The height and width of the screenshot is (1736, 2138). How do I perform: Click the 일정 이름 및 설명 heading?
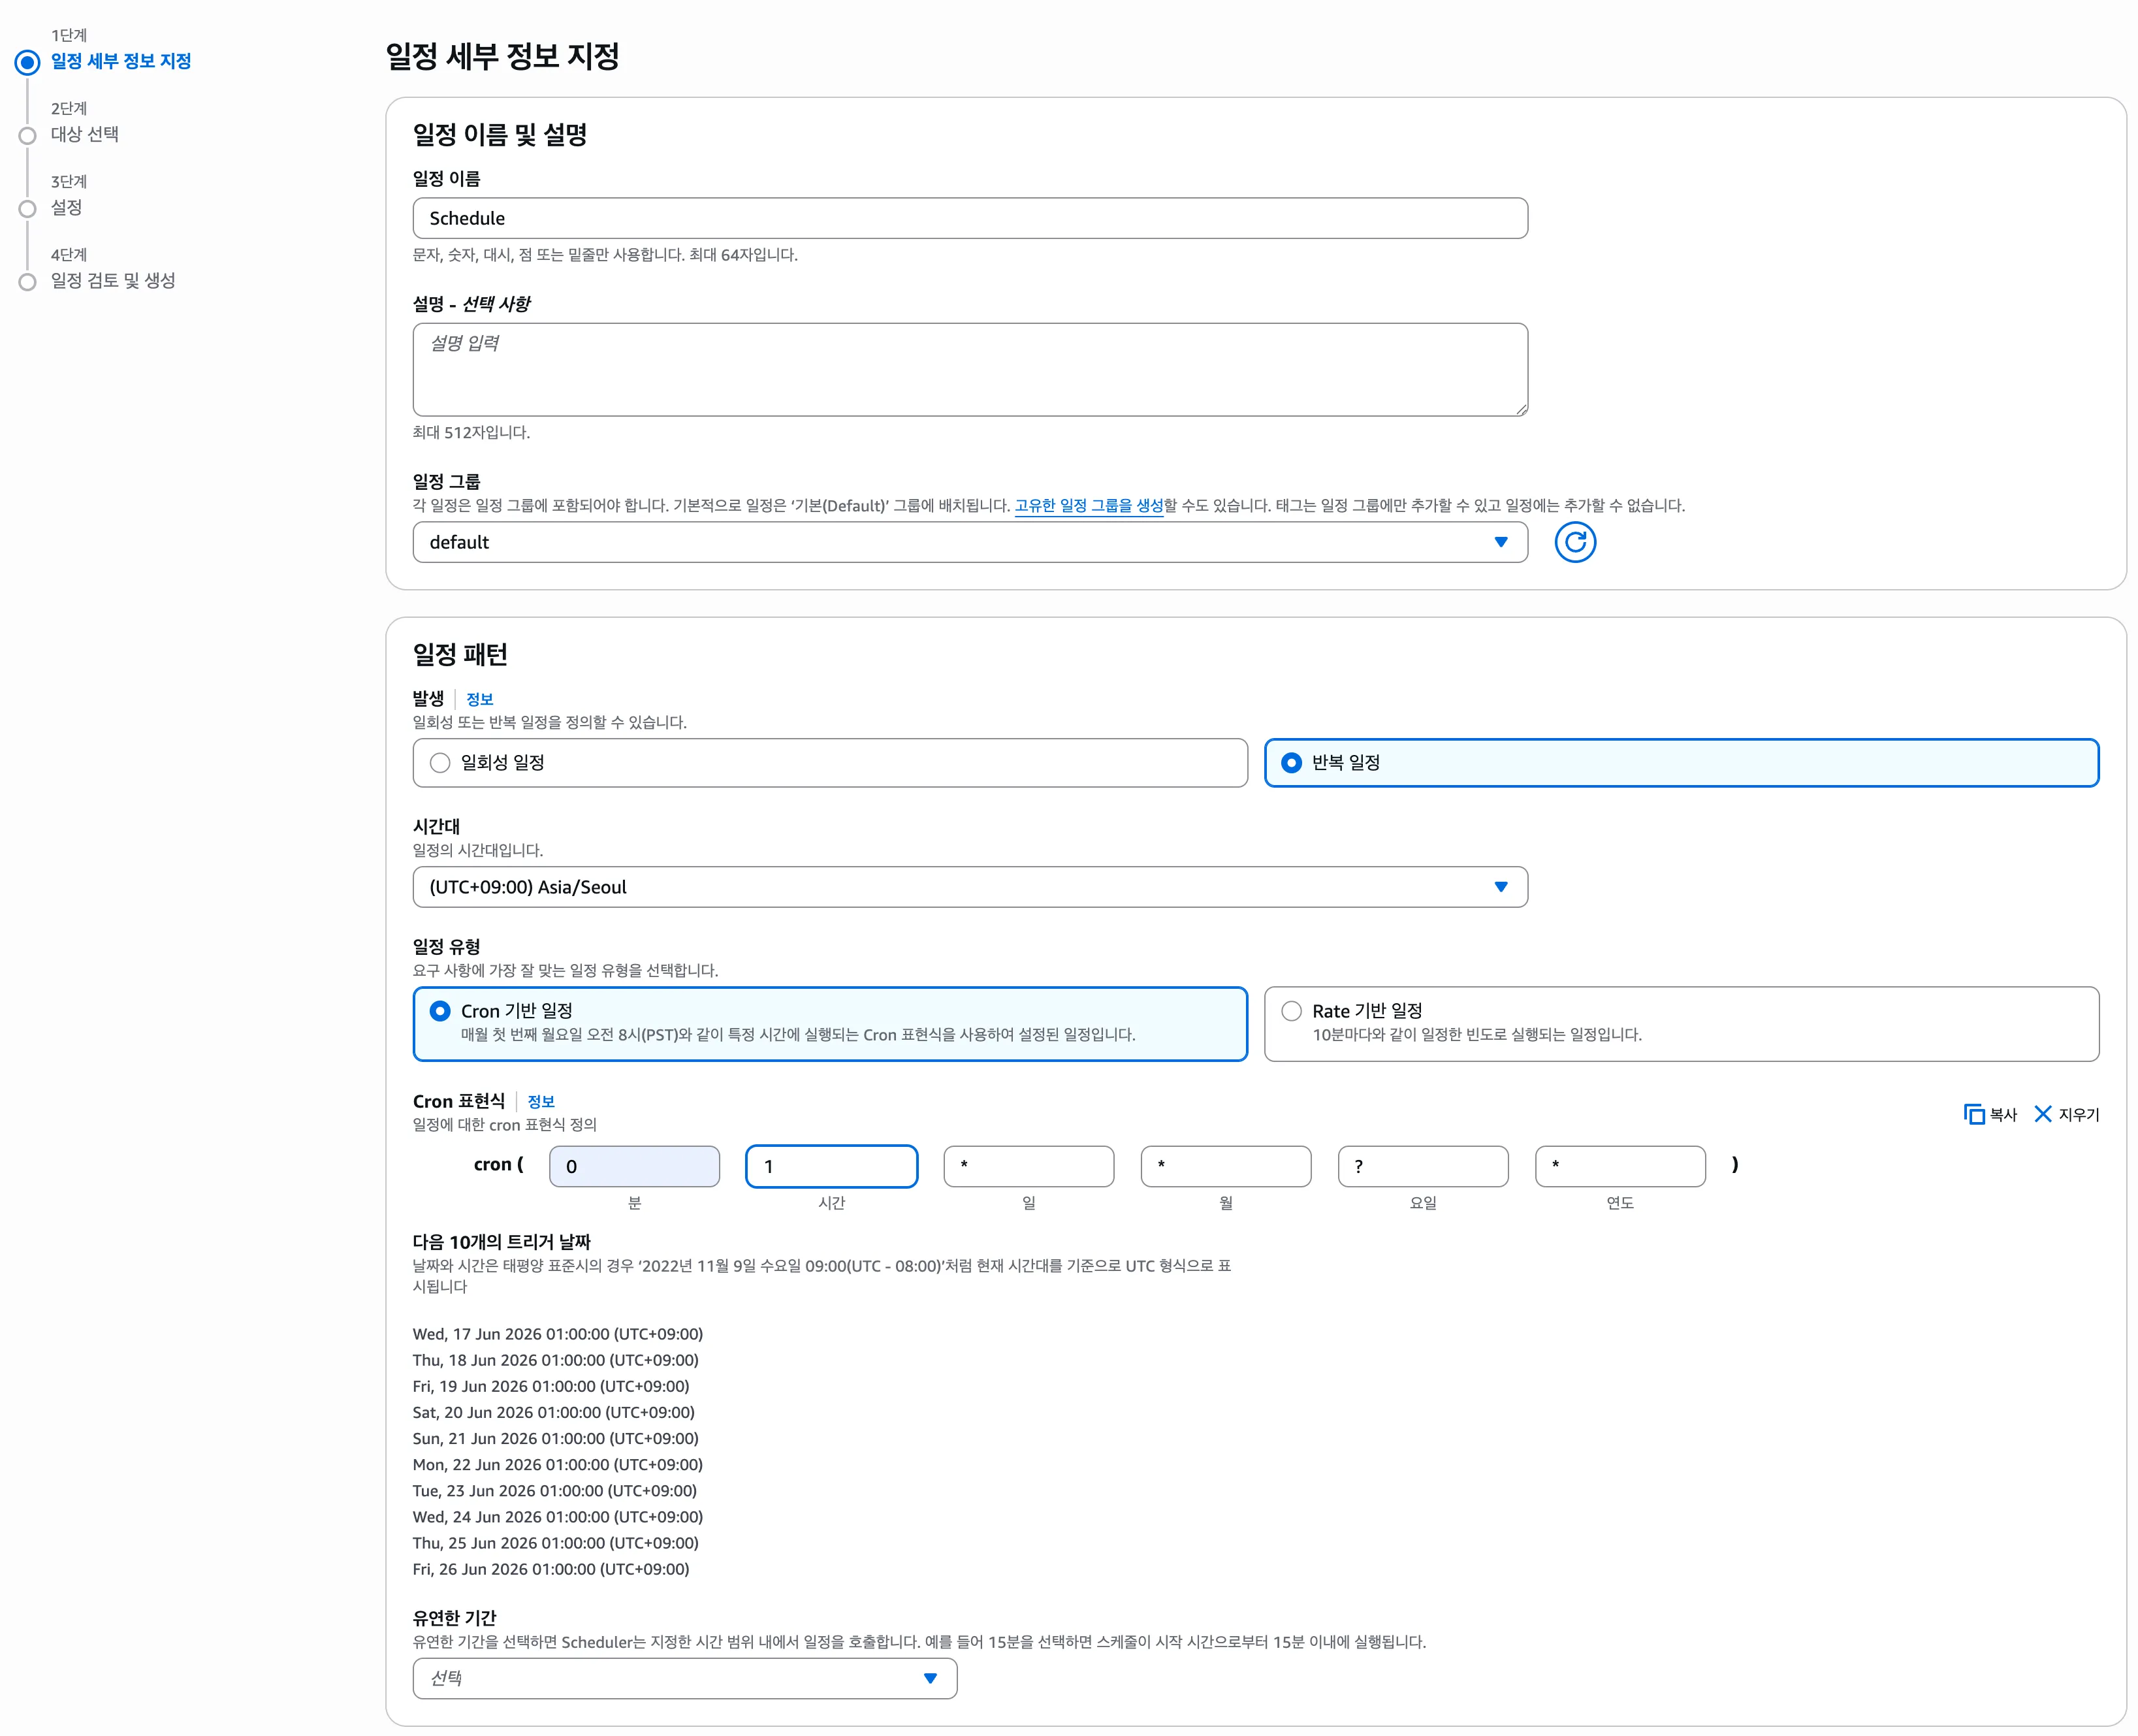(x=500, y=134)
